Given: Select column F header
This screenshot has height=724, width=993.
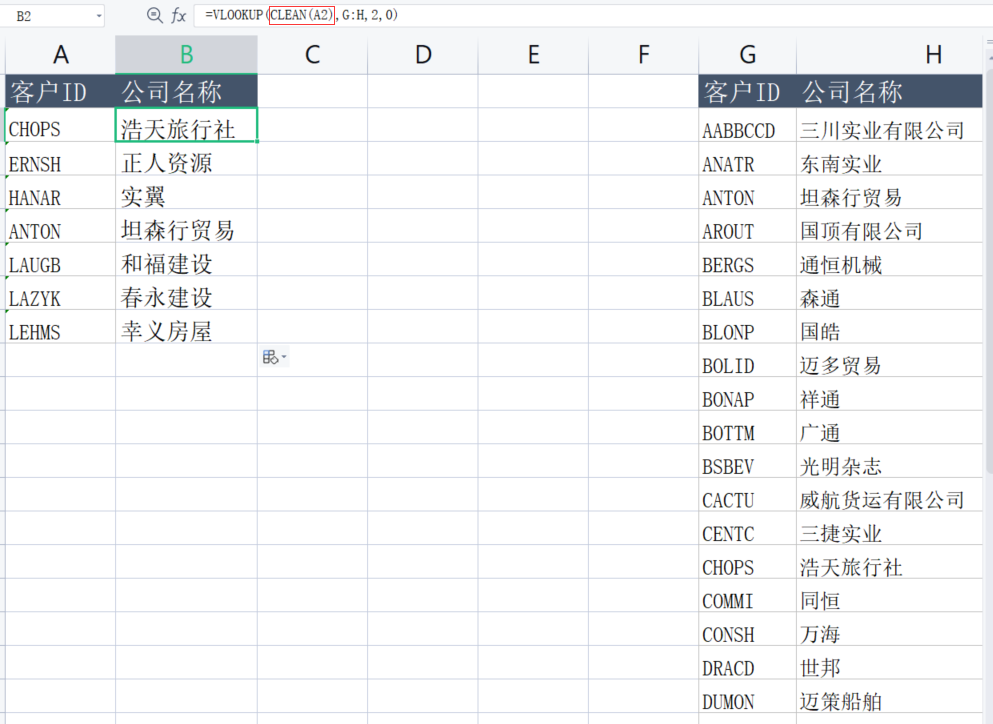Looking at the screenshot, I should coord(643,55).
